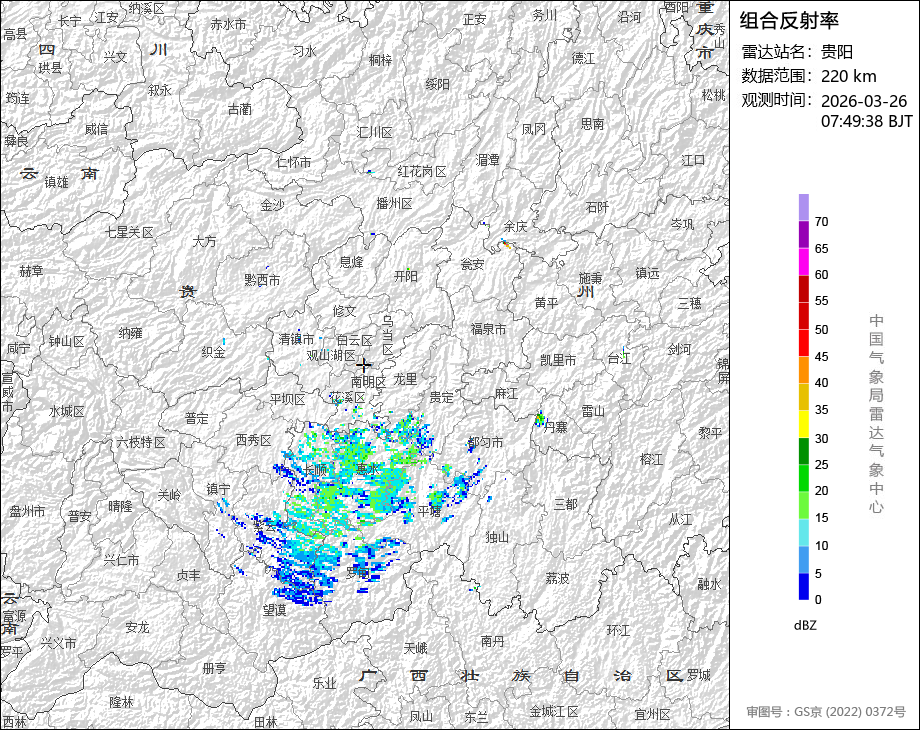Select the 罗甸 county label
920x730 pixels.
pos(357,572)
